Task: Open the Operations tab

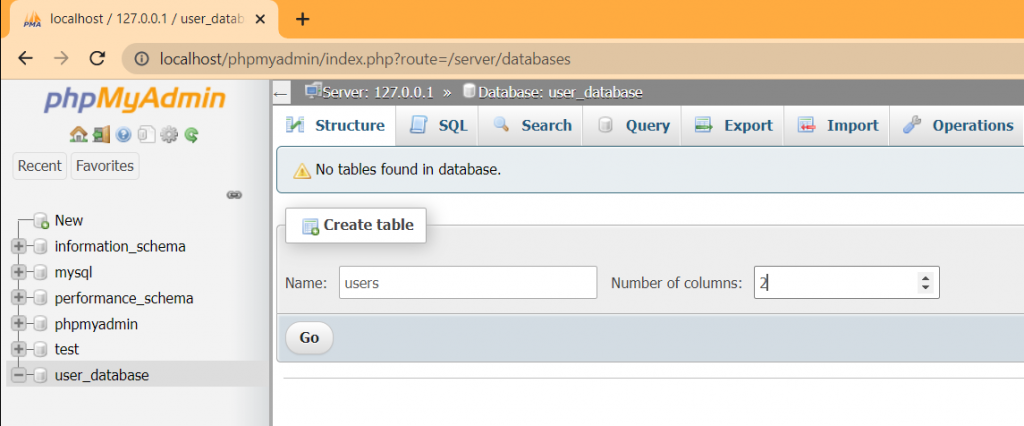Action: pos(958,125)
